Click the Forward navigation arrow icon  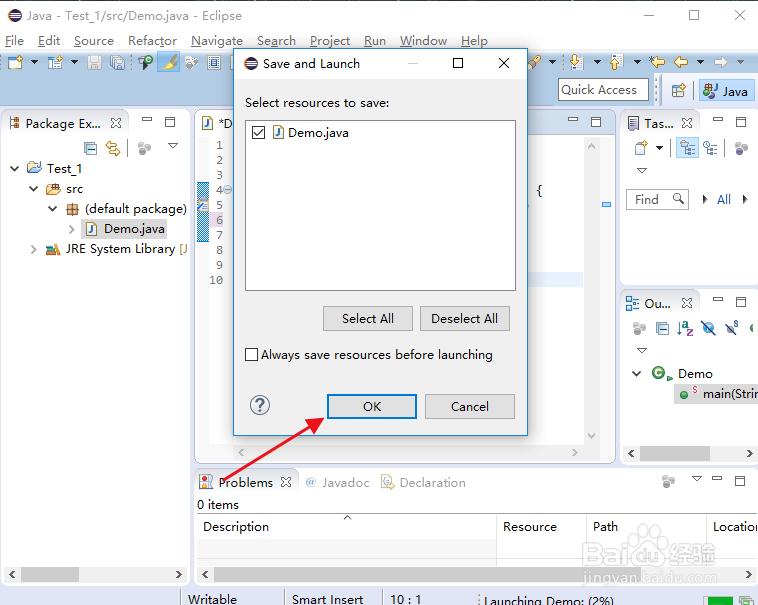coord(721,62)
